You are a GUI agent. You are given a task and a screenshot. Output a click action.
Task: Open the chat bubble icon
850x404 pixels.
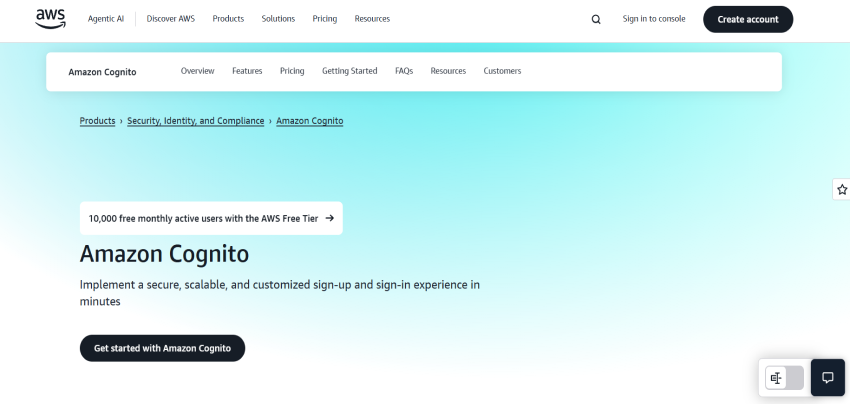827,377
